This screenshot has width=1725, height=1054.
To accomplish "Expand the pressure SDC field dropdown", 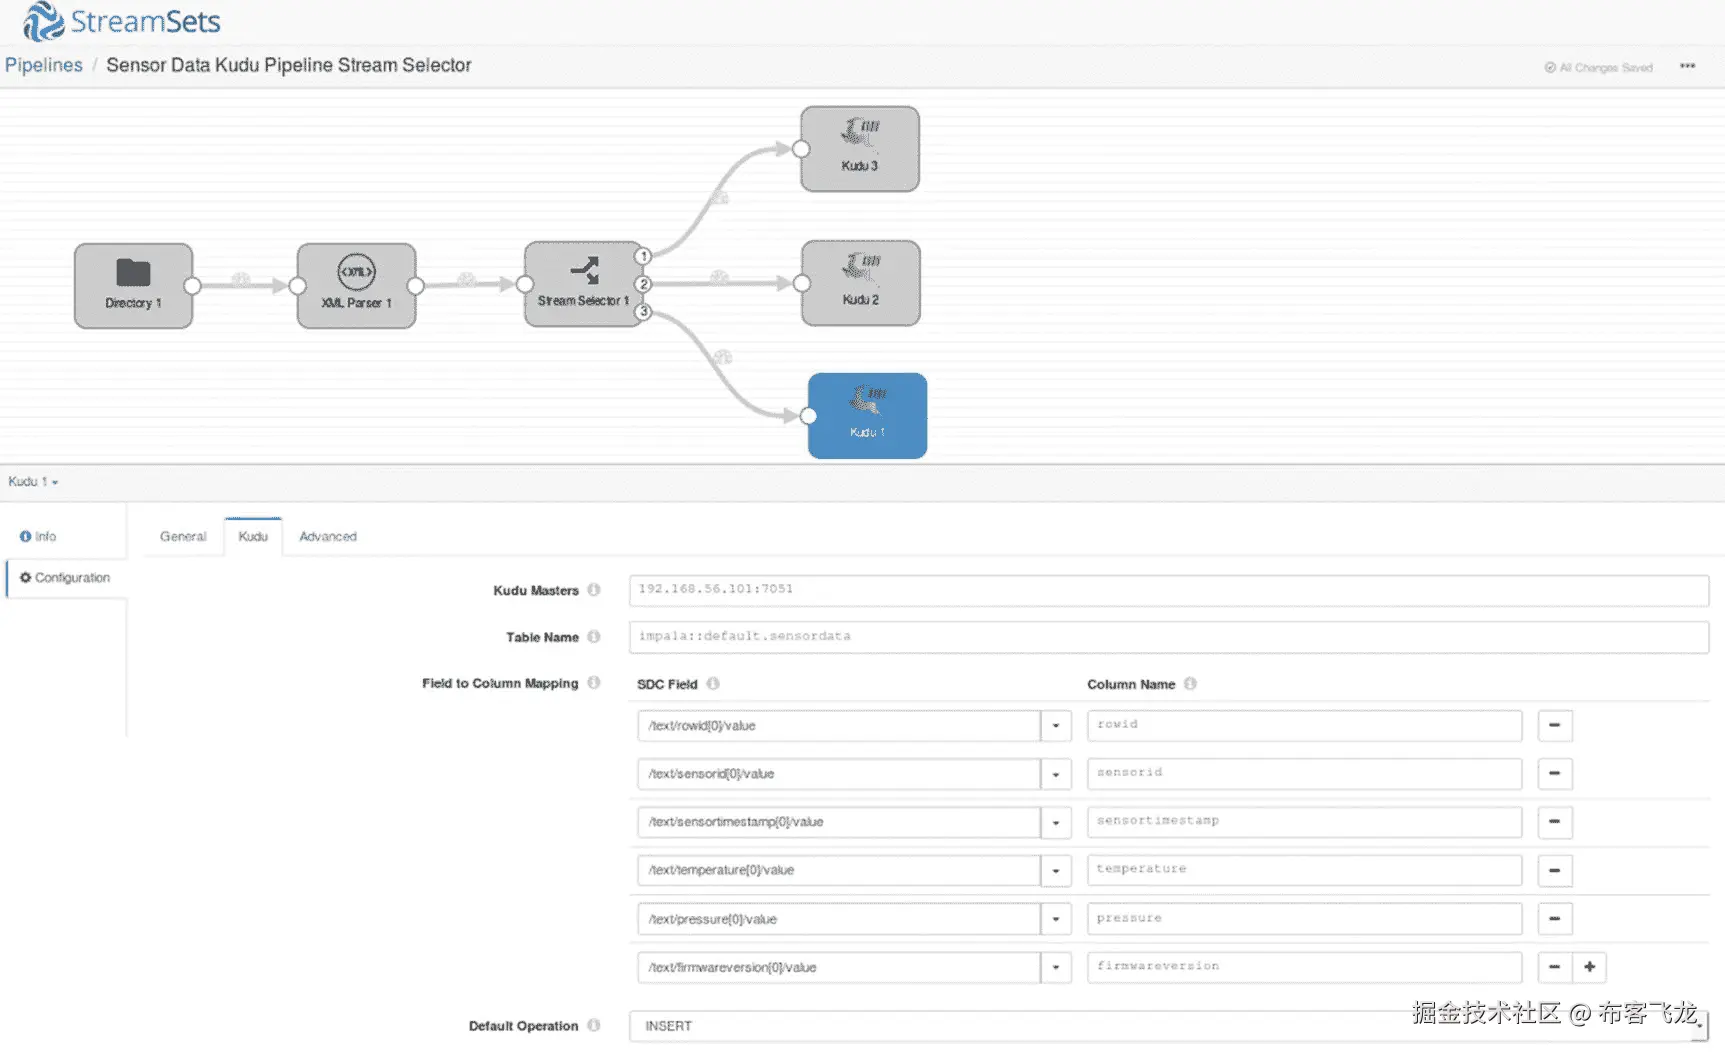I will coord(1056,919).
